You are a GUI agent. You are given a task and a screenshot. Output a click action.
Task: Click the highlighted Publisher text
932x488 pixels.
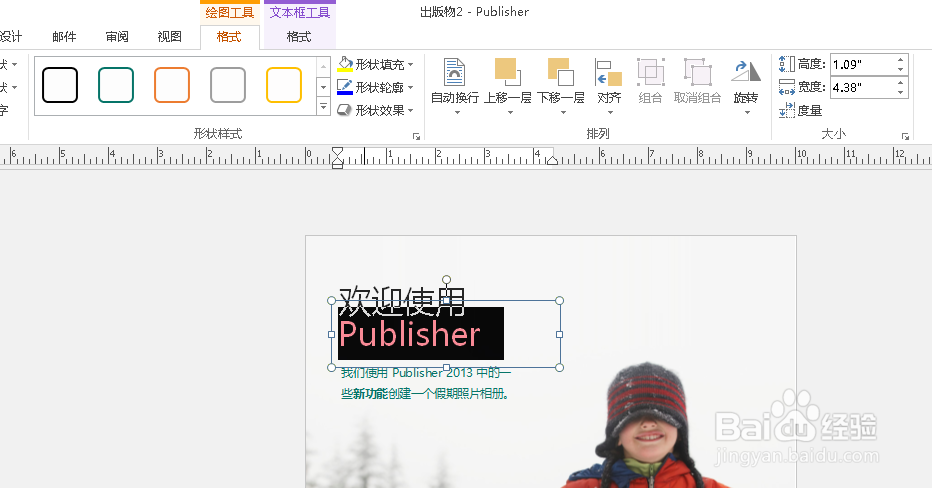tap(410, 334)
